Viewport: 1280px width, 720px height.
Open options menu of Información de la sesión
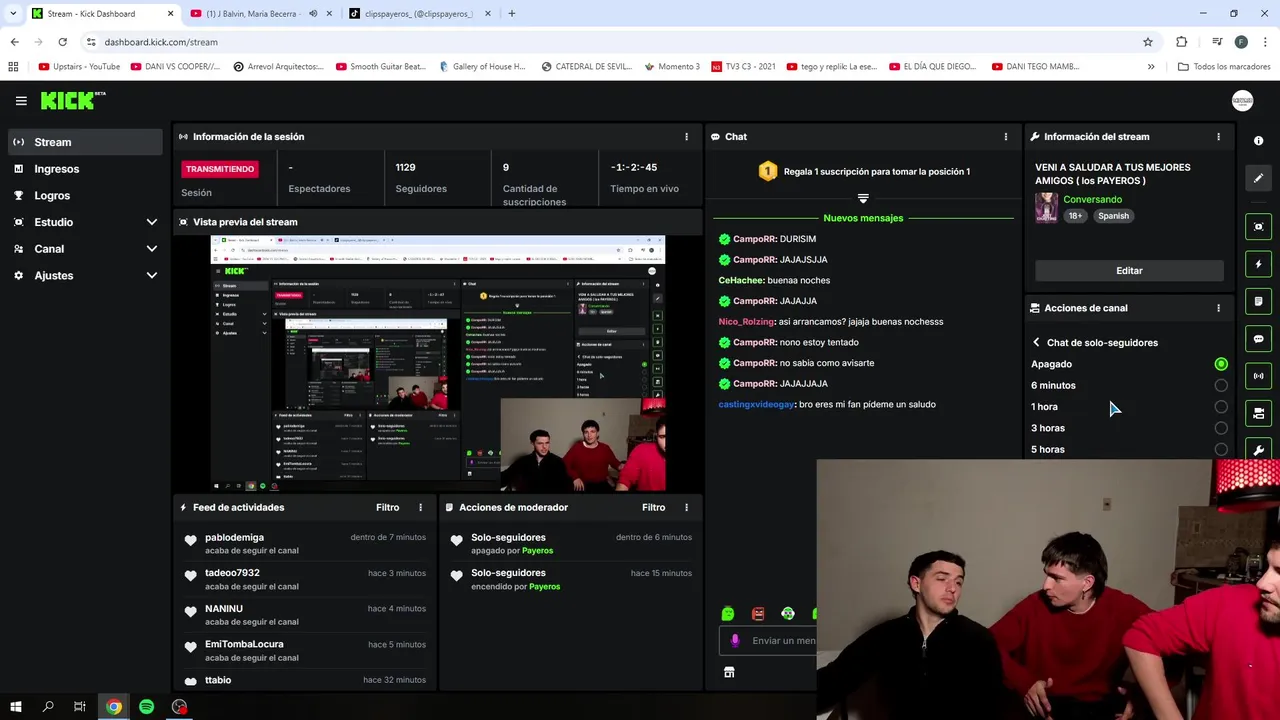[686, 137]
